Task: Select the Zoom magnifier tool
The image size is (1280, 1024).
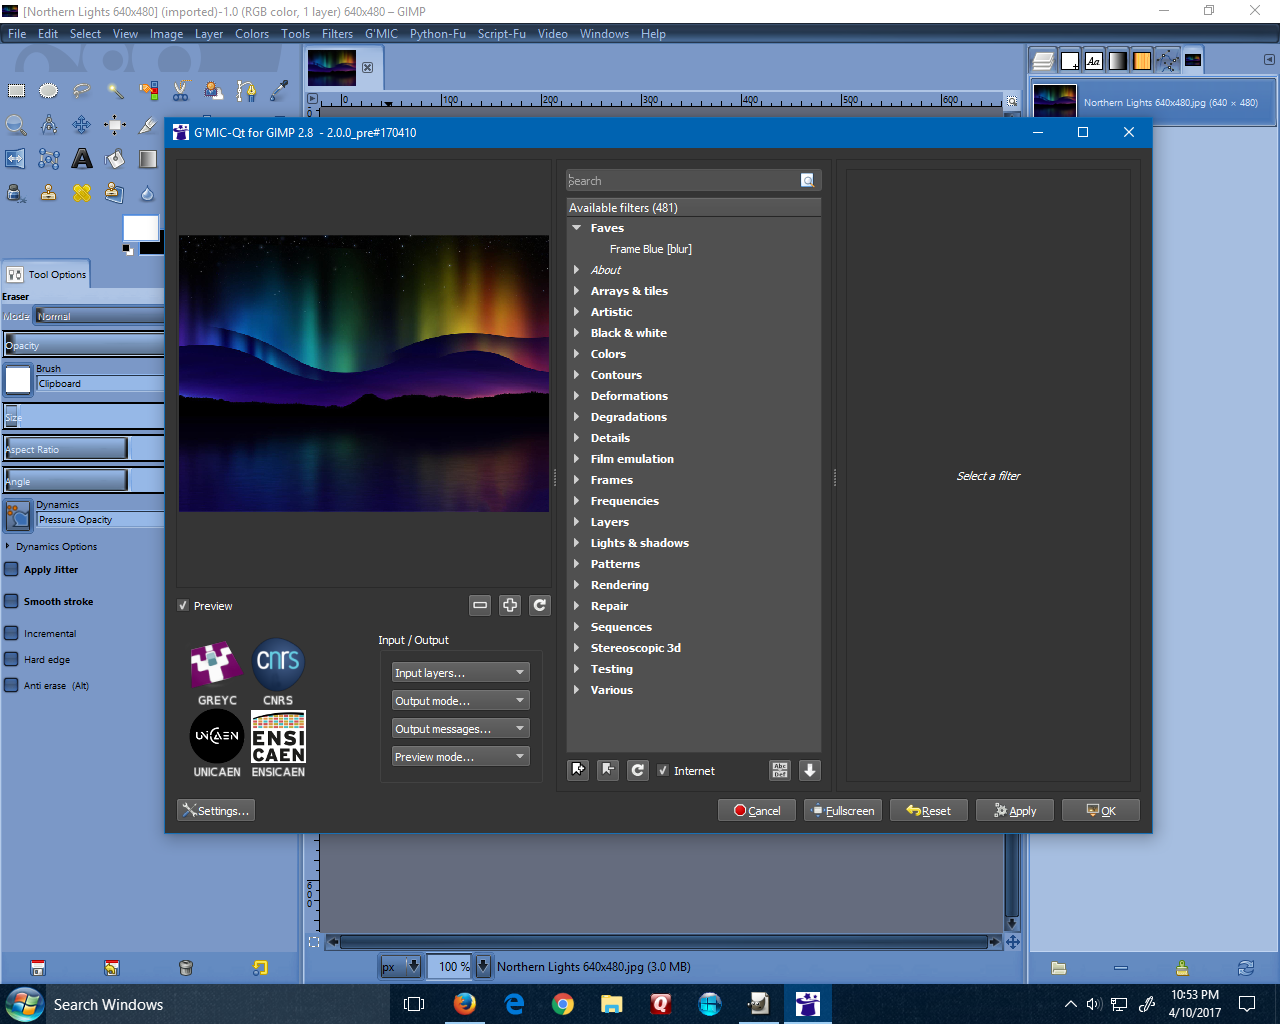Action: tap(16, 125)
